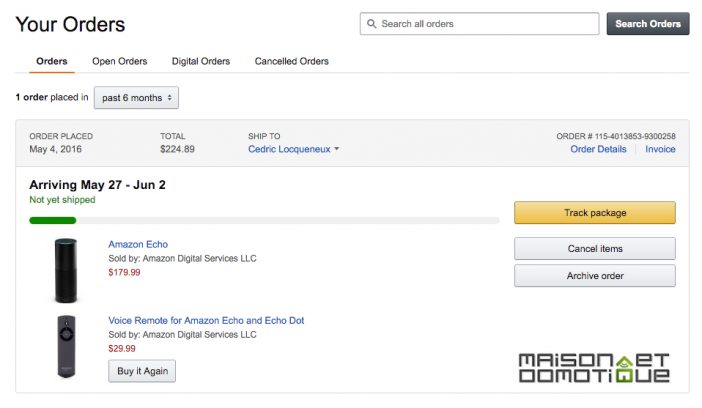Click the Archive order button
This screenshot has height=408, width=702.
click(595, 276)
